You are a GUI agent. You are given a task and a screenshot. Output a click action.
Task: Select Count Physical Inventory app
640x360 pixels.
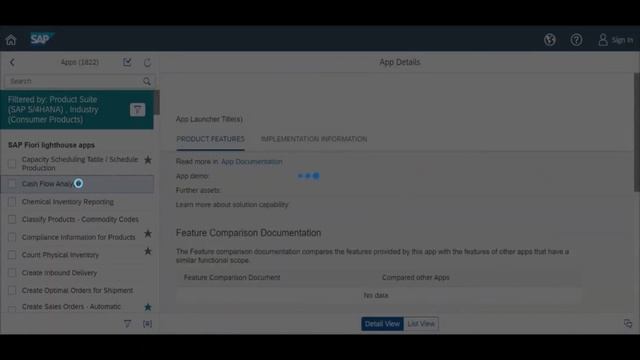click(60, 255)
